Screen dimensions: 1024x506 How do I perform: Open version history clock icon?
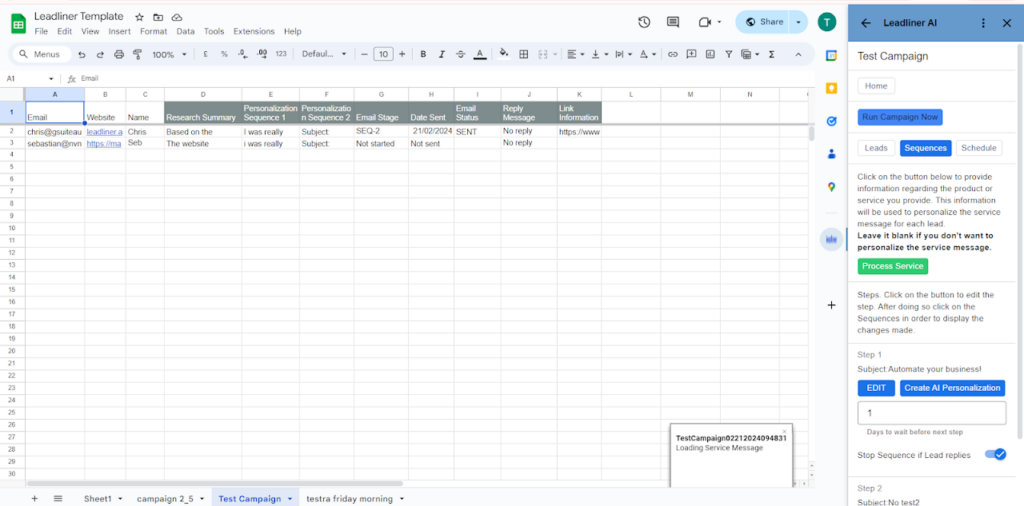point(644,22)
